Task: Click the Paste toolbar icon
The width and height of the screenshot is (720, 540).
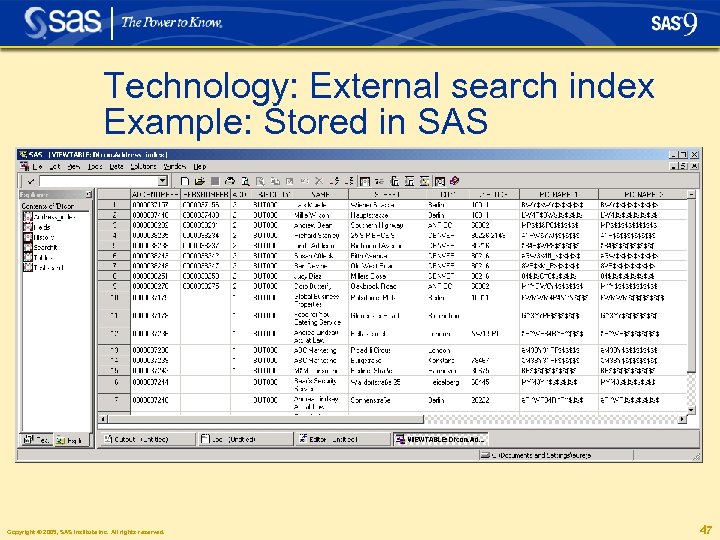Action: 289,181
